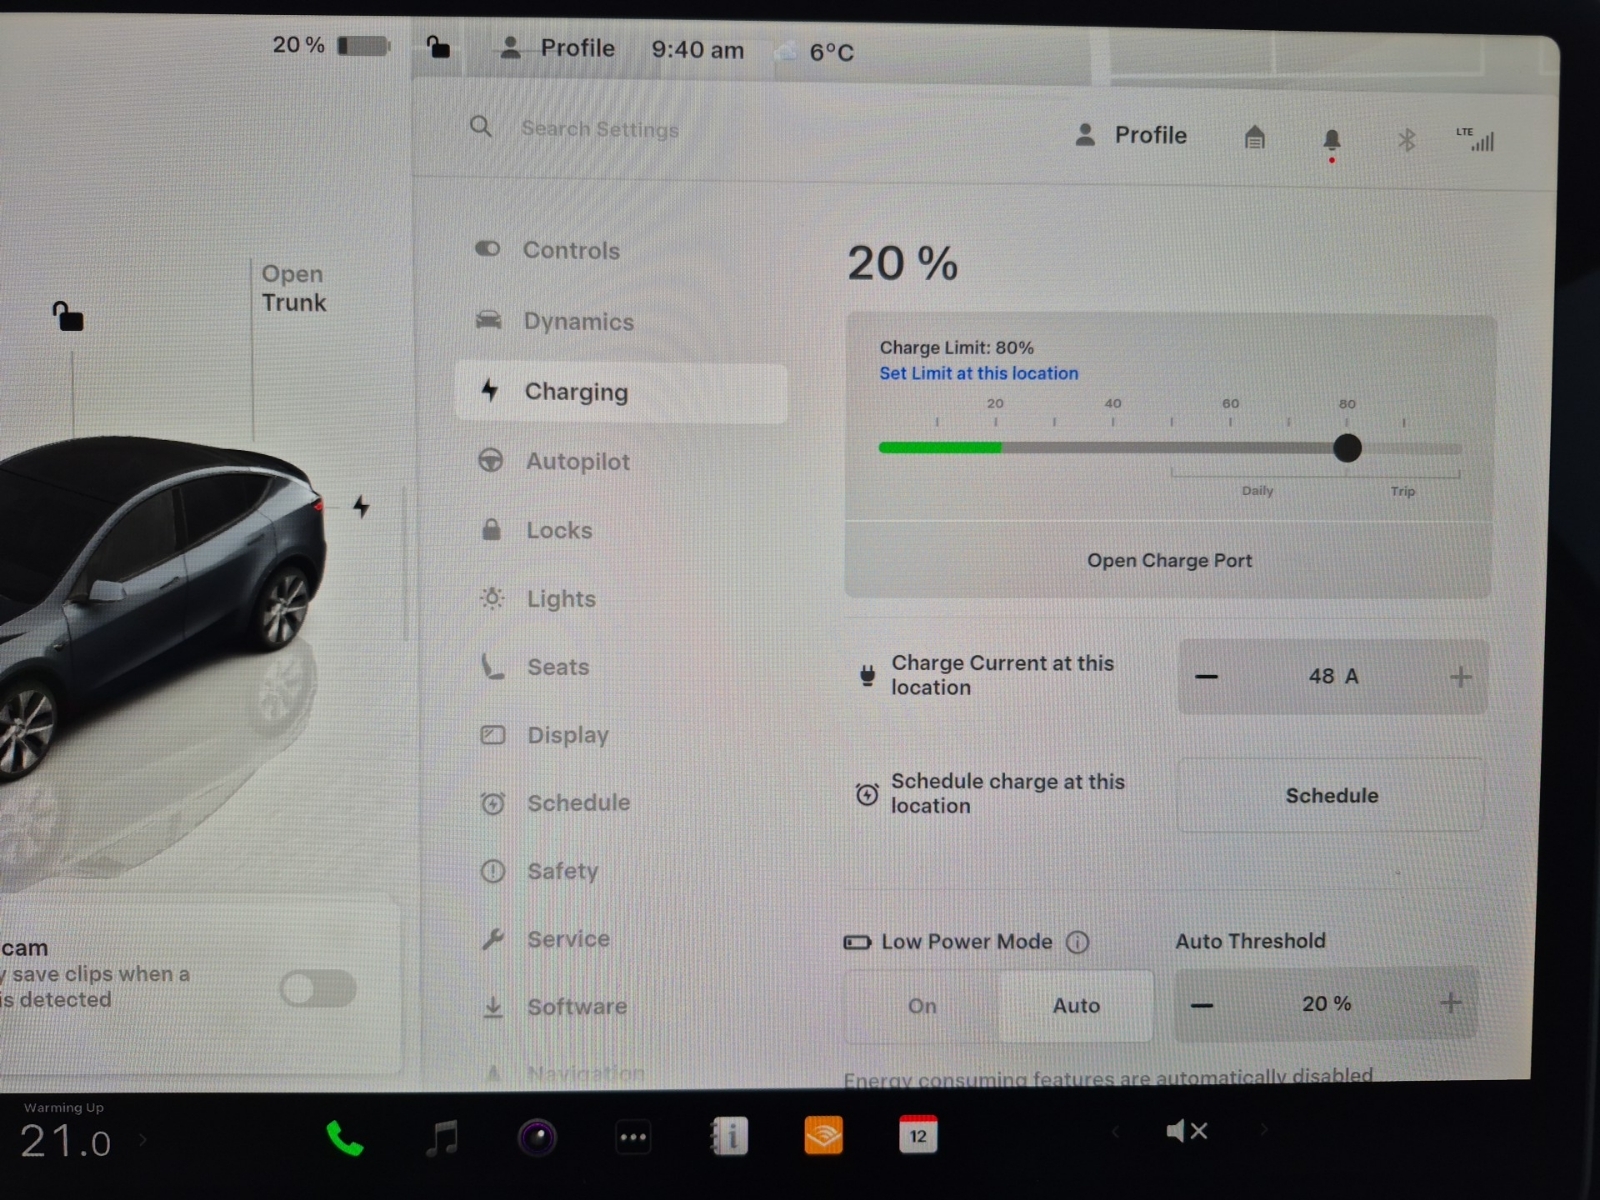
Task: Set Low Power Mode to On
Action: coord(922,1006)
